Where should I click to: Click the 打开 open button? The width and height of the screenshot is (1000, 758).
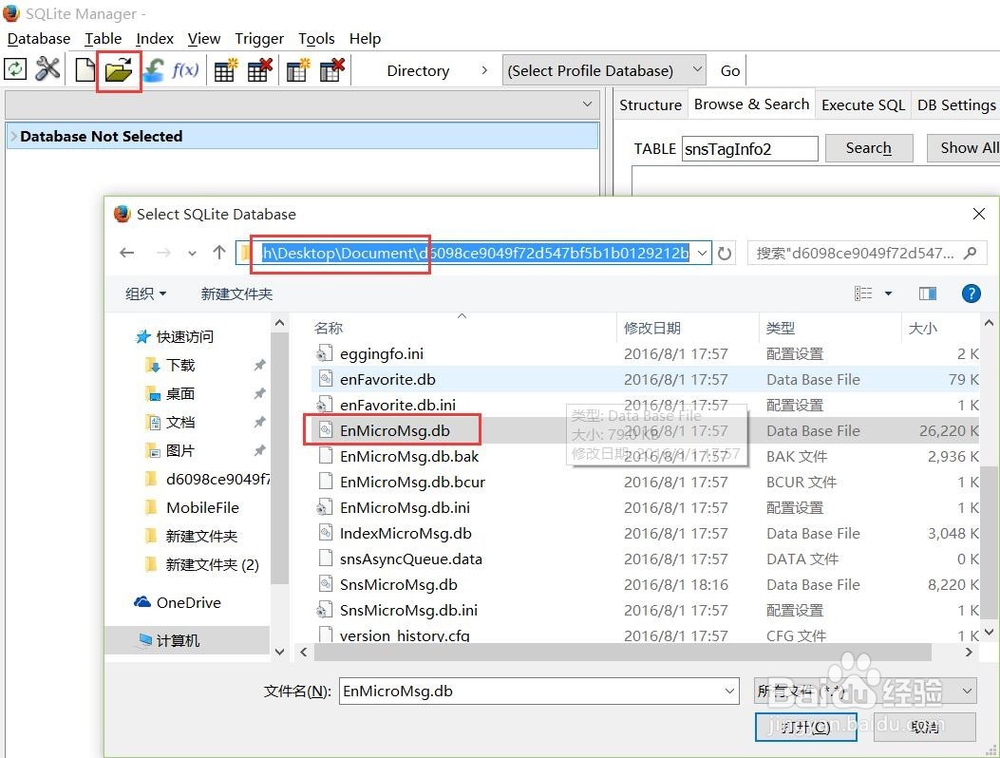(805, 727)
